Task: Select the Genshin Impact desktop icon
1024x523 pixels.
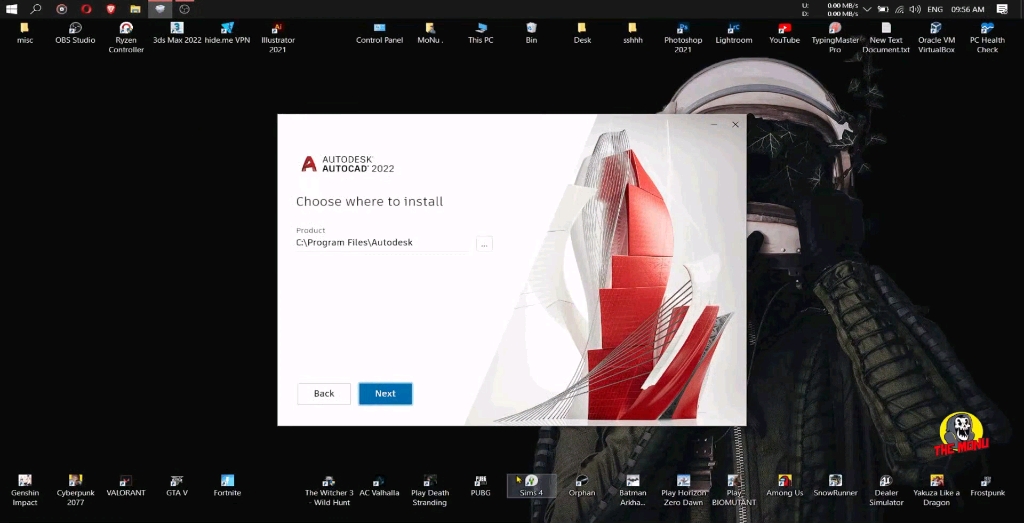Action: [25, 490]
